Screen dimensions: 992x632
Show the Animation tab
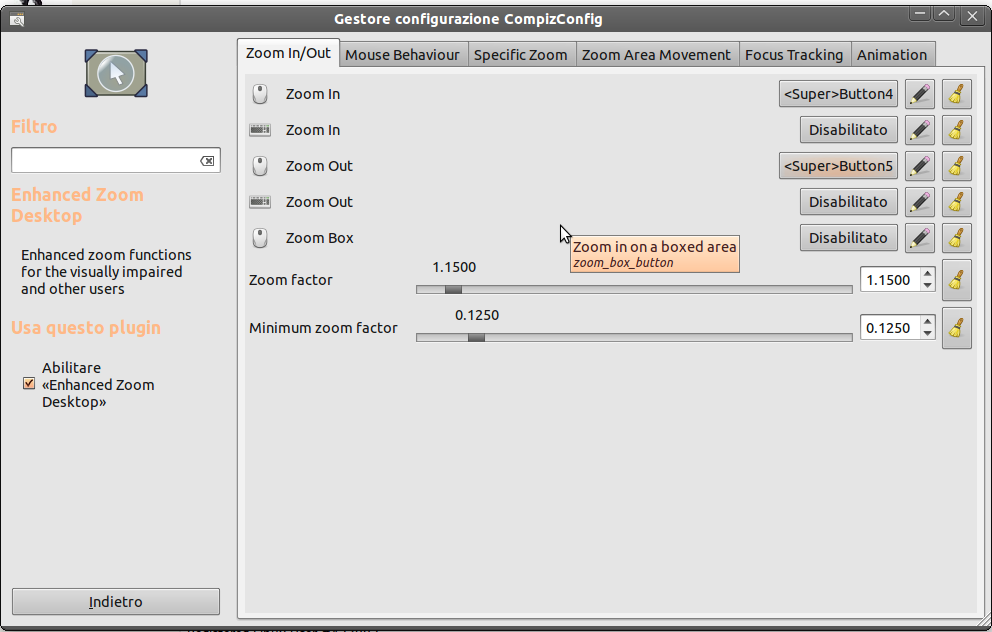point(892,55)
